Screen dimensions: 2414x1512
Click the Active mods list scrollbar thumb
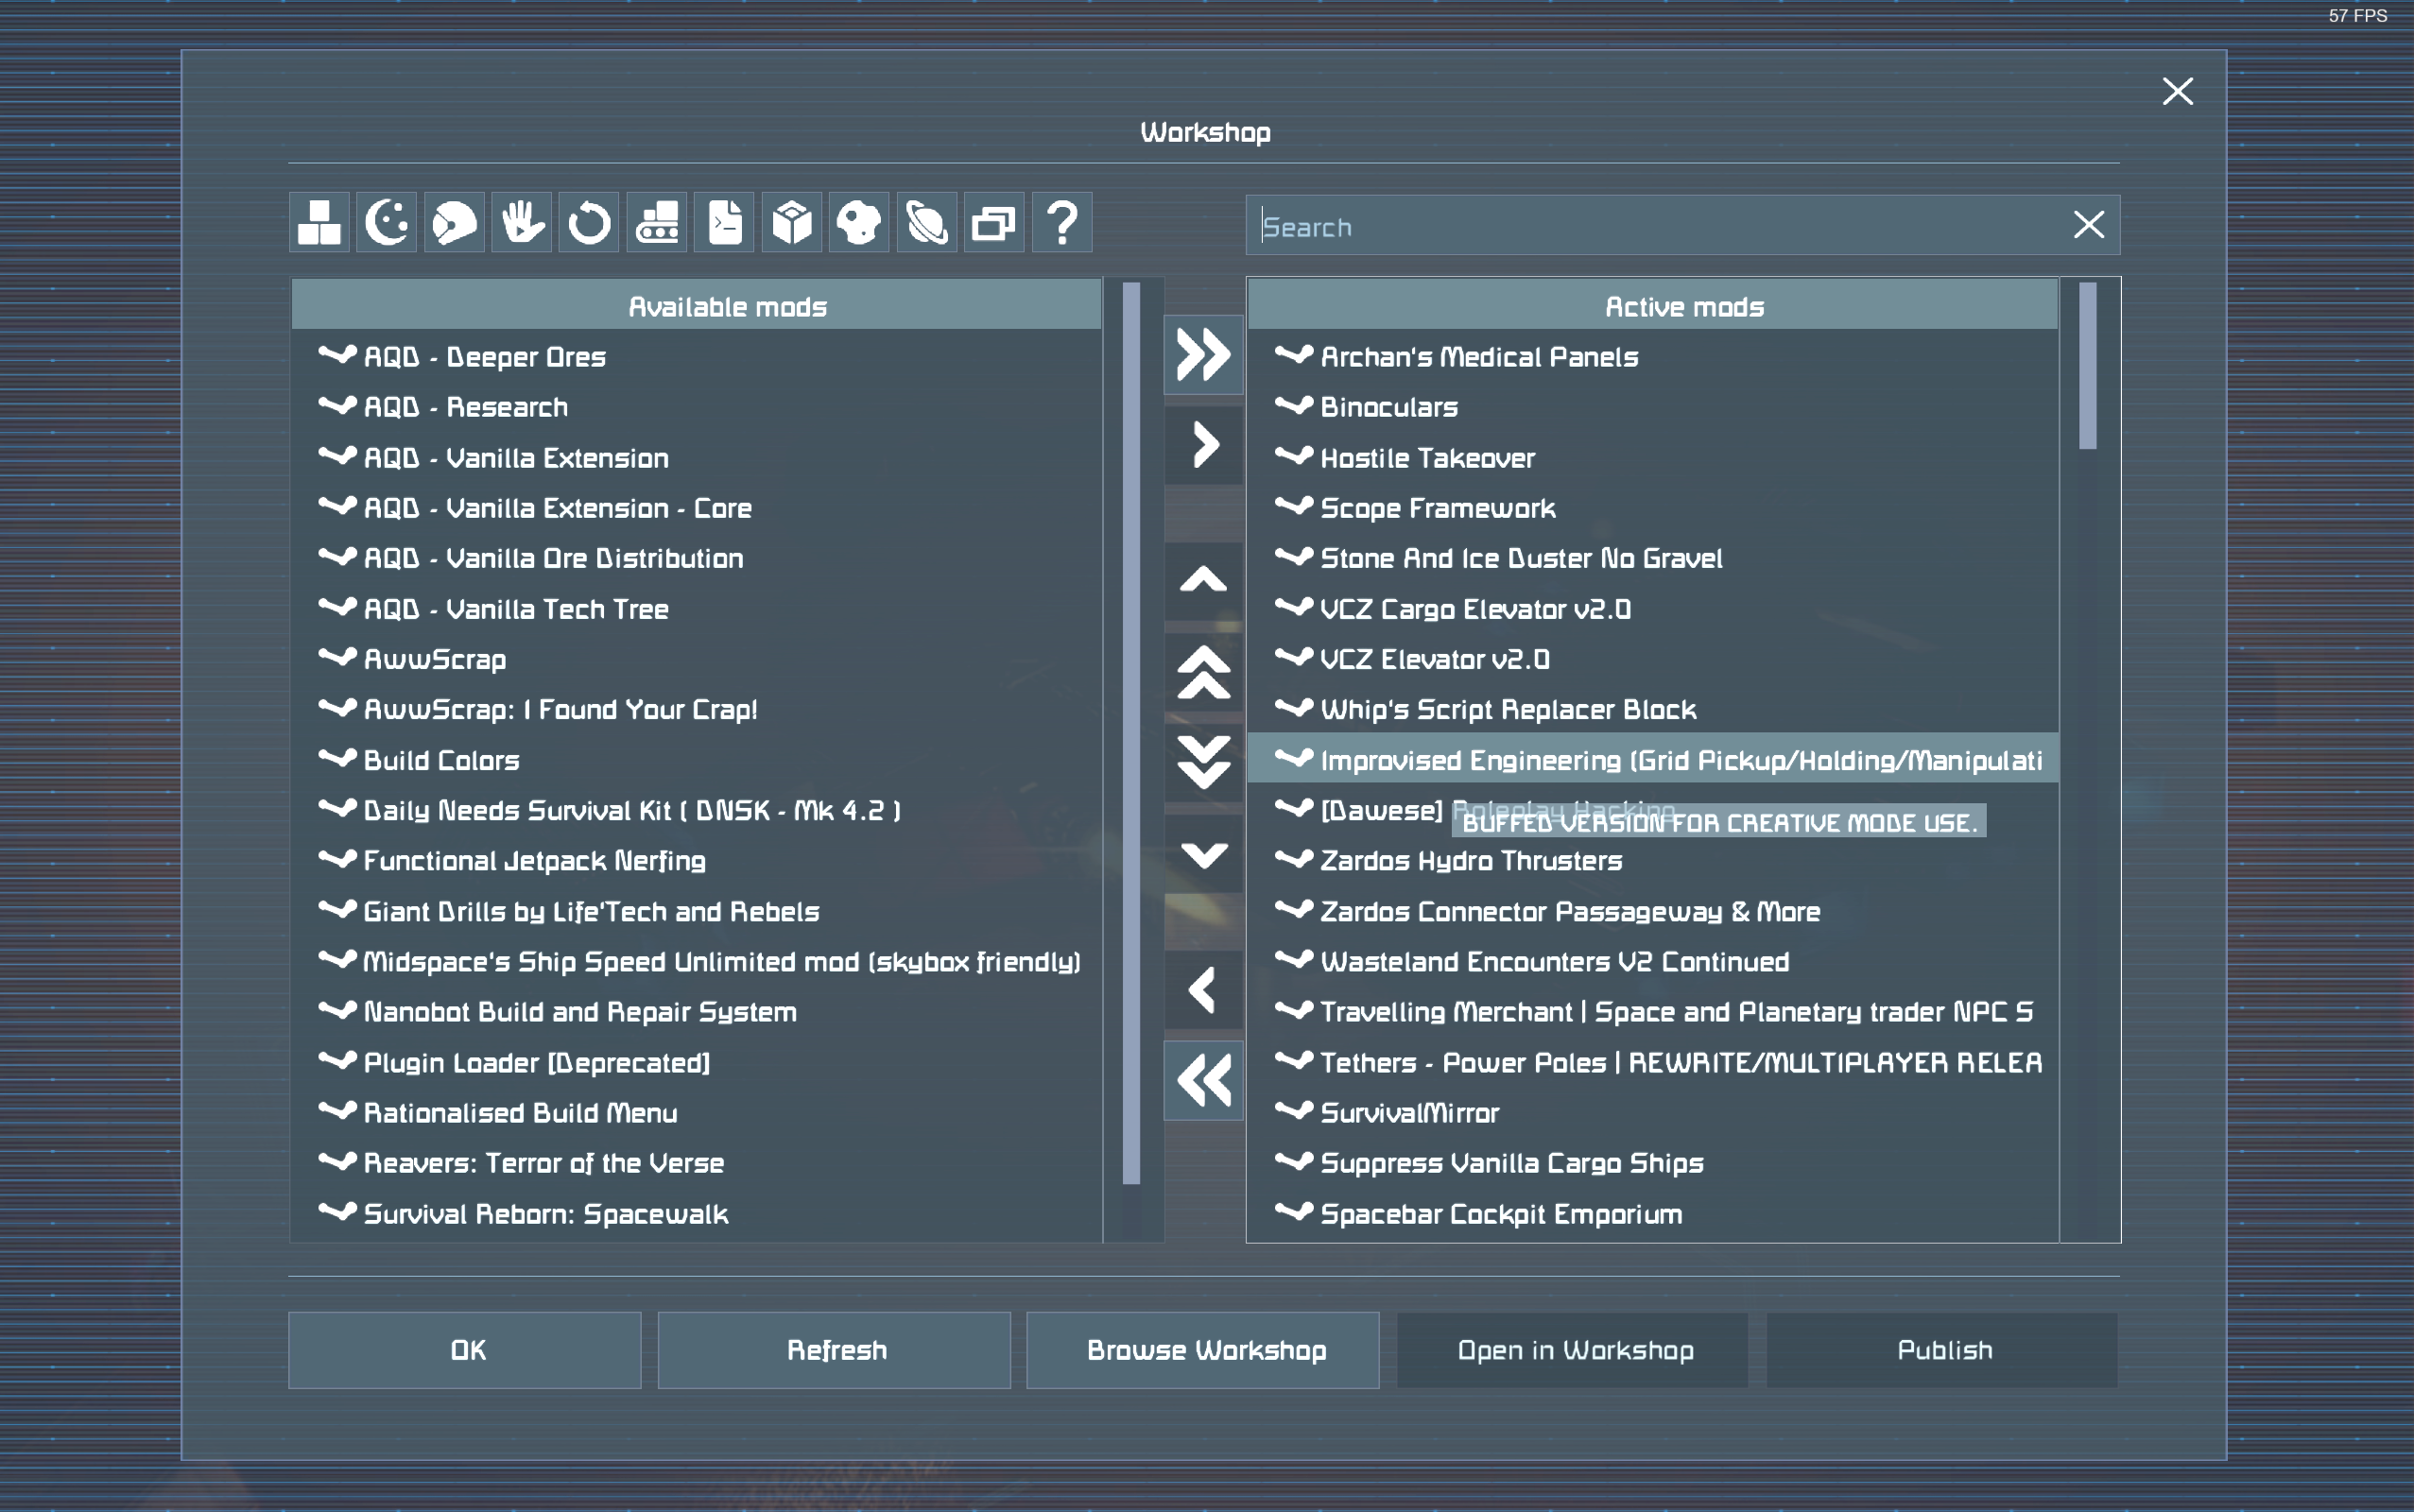(x=2088, y=366)
